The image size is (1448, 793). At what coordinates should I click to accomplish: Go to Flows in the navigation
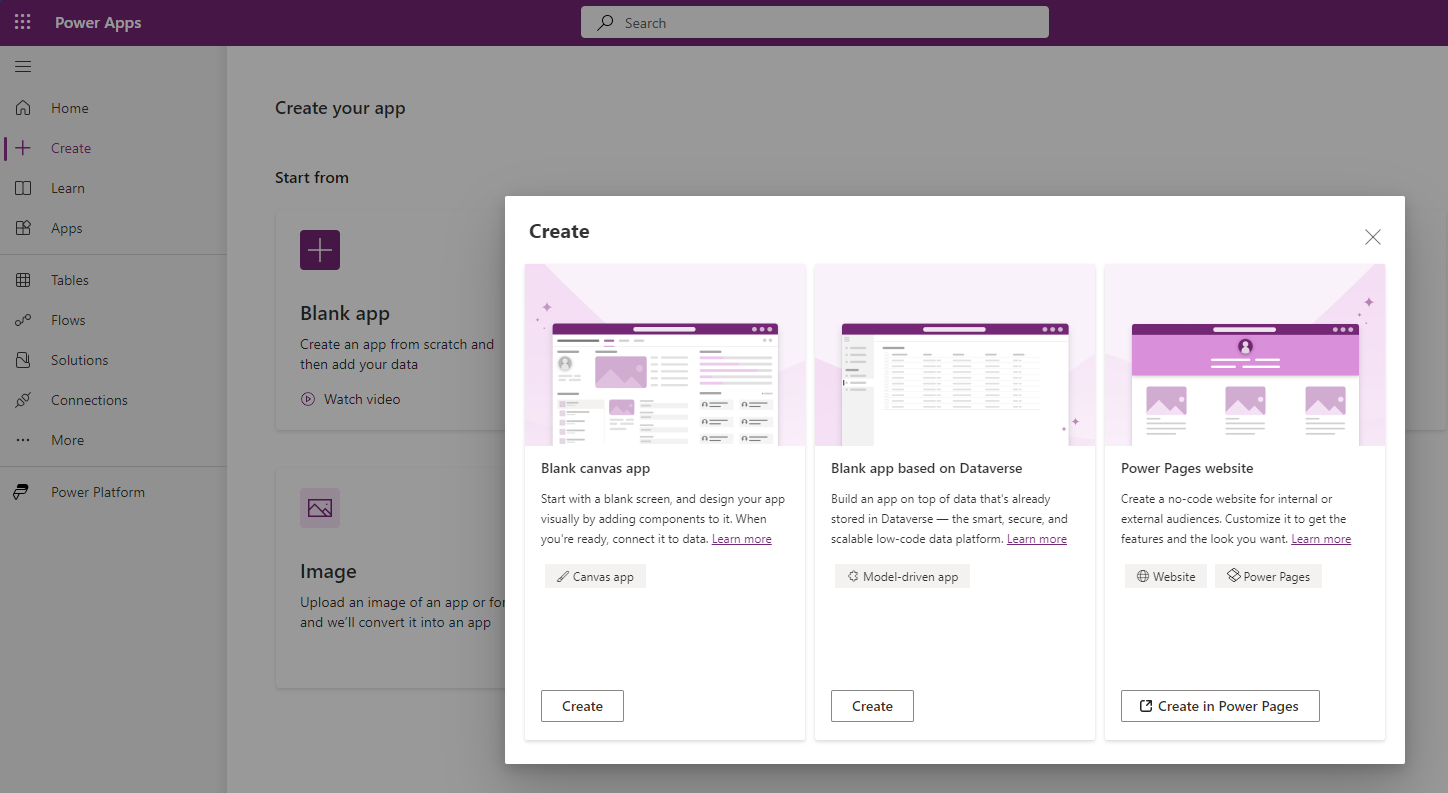tap(113, 320)
